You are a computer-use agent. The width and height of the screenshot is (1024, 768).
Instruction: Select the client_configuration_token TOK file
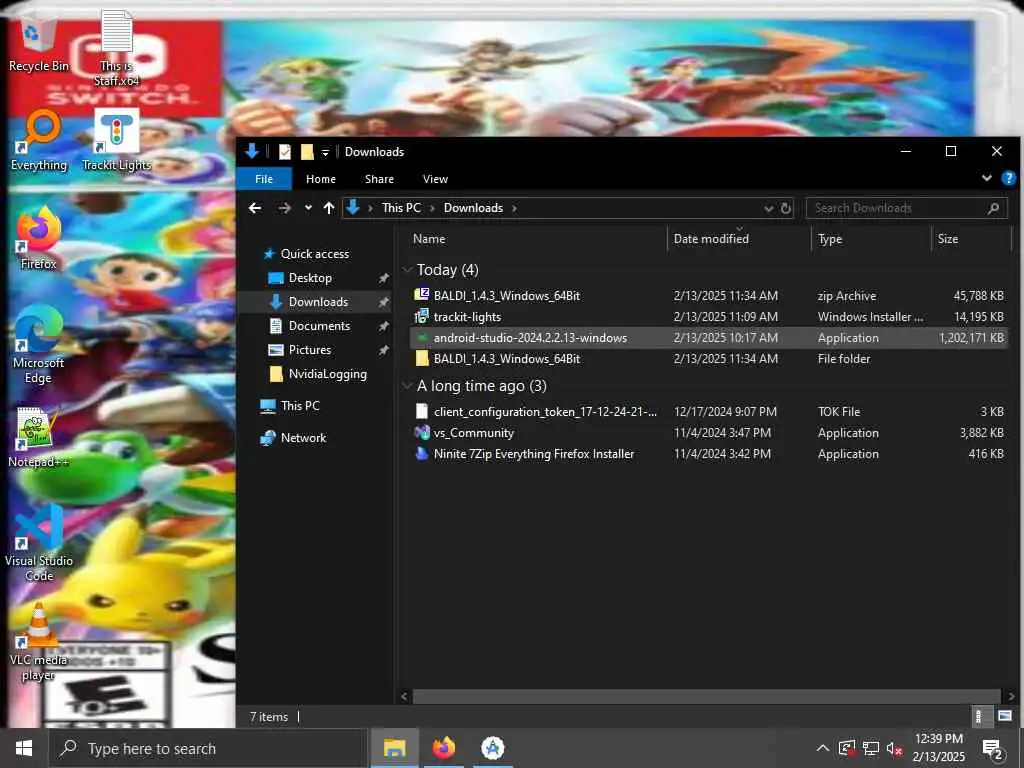pos(709,411)
